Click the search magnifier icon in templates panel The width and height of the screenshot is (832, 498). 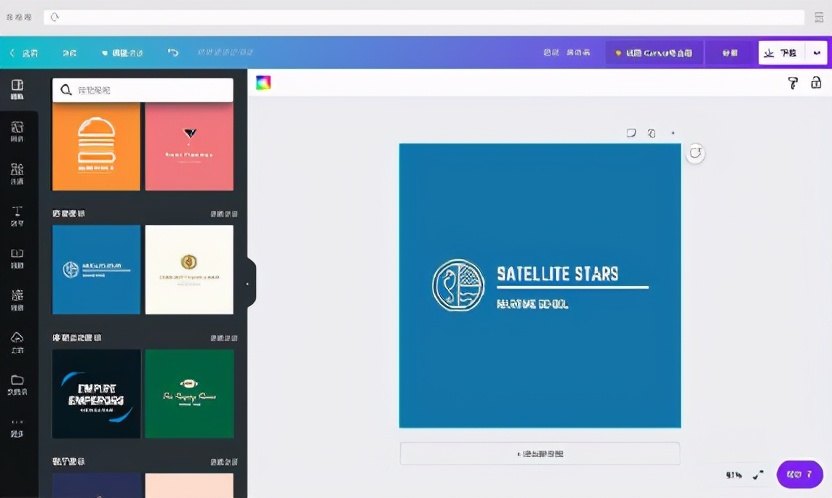pyautogui.click(x=66, y=90)
